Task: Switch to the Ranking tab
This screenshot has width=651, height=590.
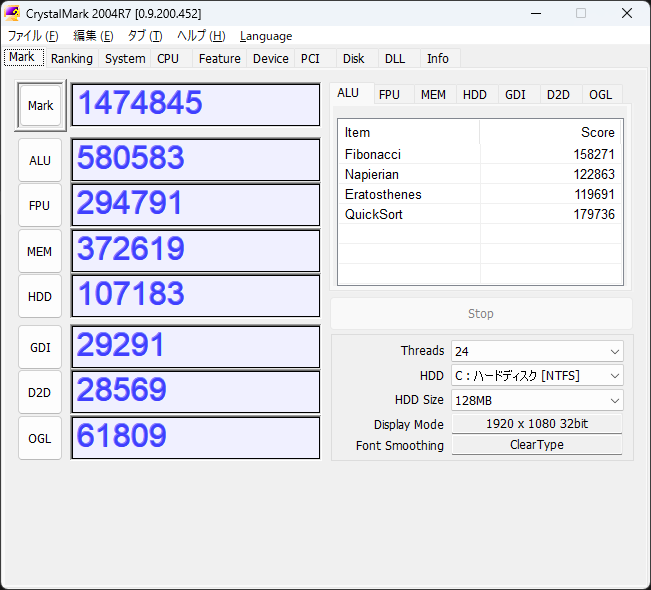Action: coord(71,59)
